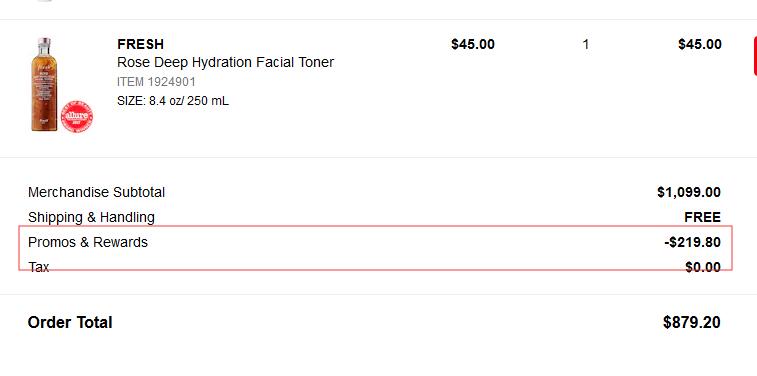Image resolution: width=757 pixels, height=376 pixels.
Task: Select the ITEM 1924901 number text
Action: pos(156,82)
